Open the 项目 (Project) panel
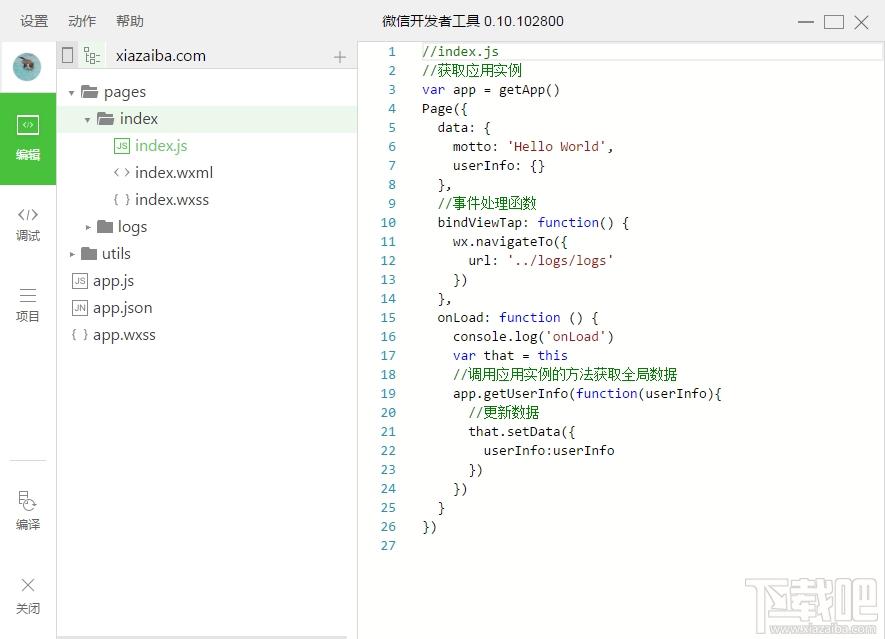885x639 pixels. coord(28,305)
